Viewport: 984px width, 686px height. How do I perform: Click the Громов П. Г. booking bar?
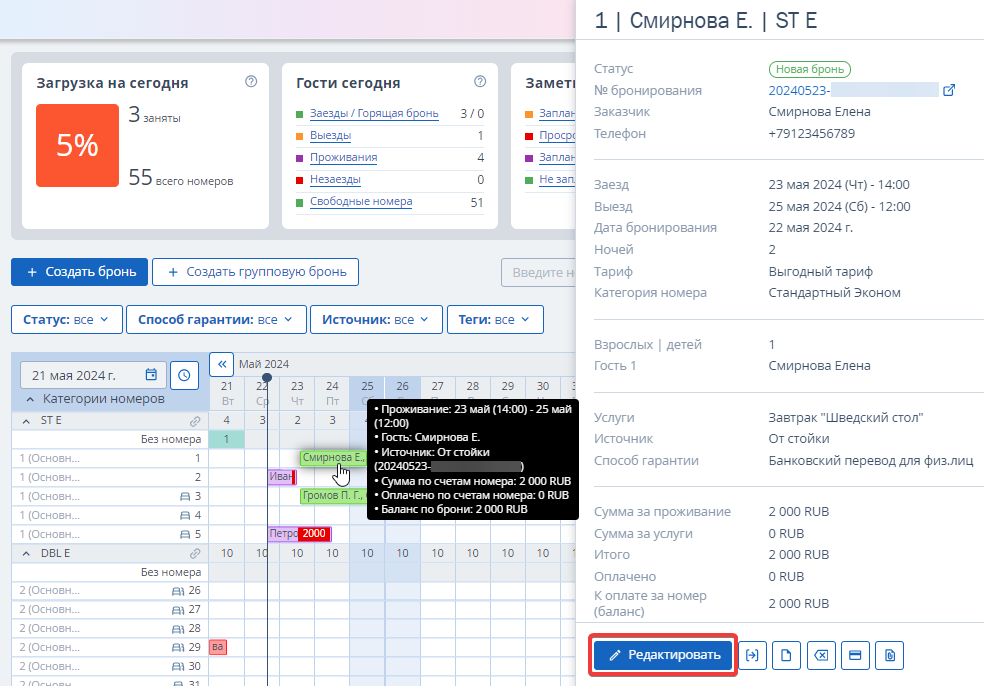(333, 496)
